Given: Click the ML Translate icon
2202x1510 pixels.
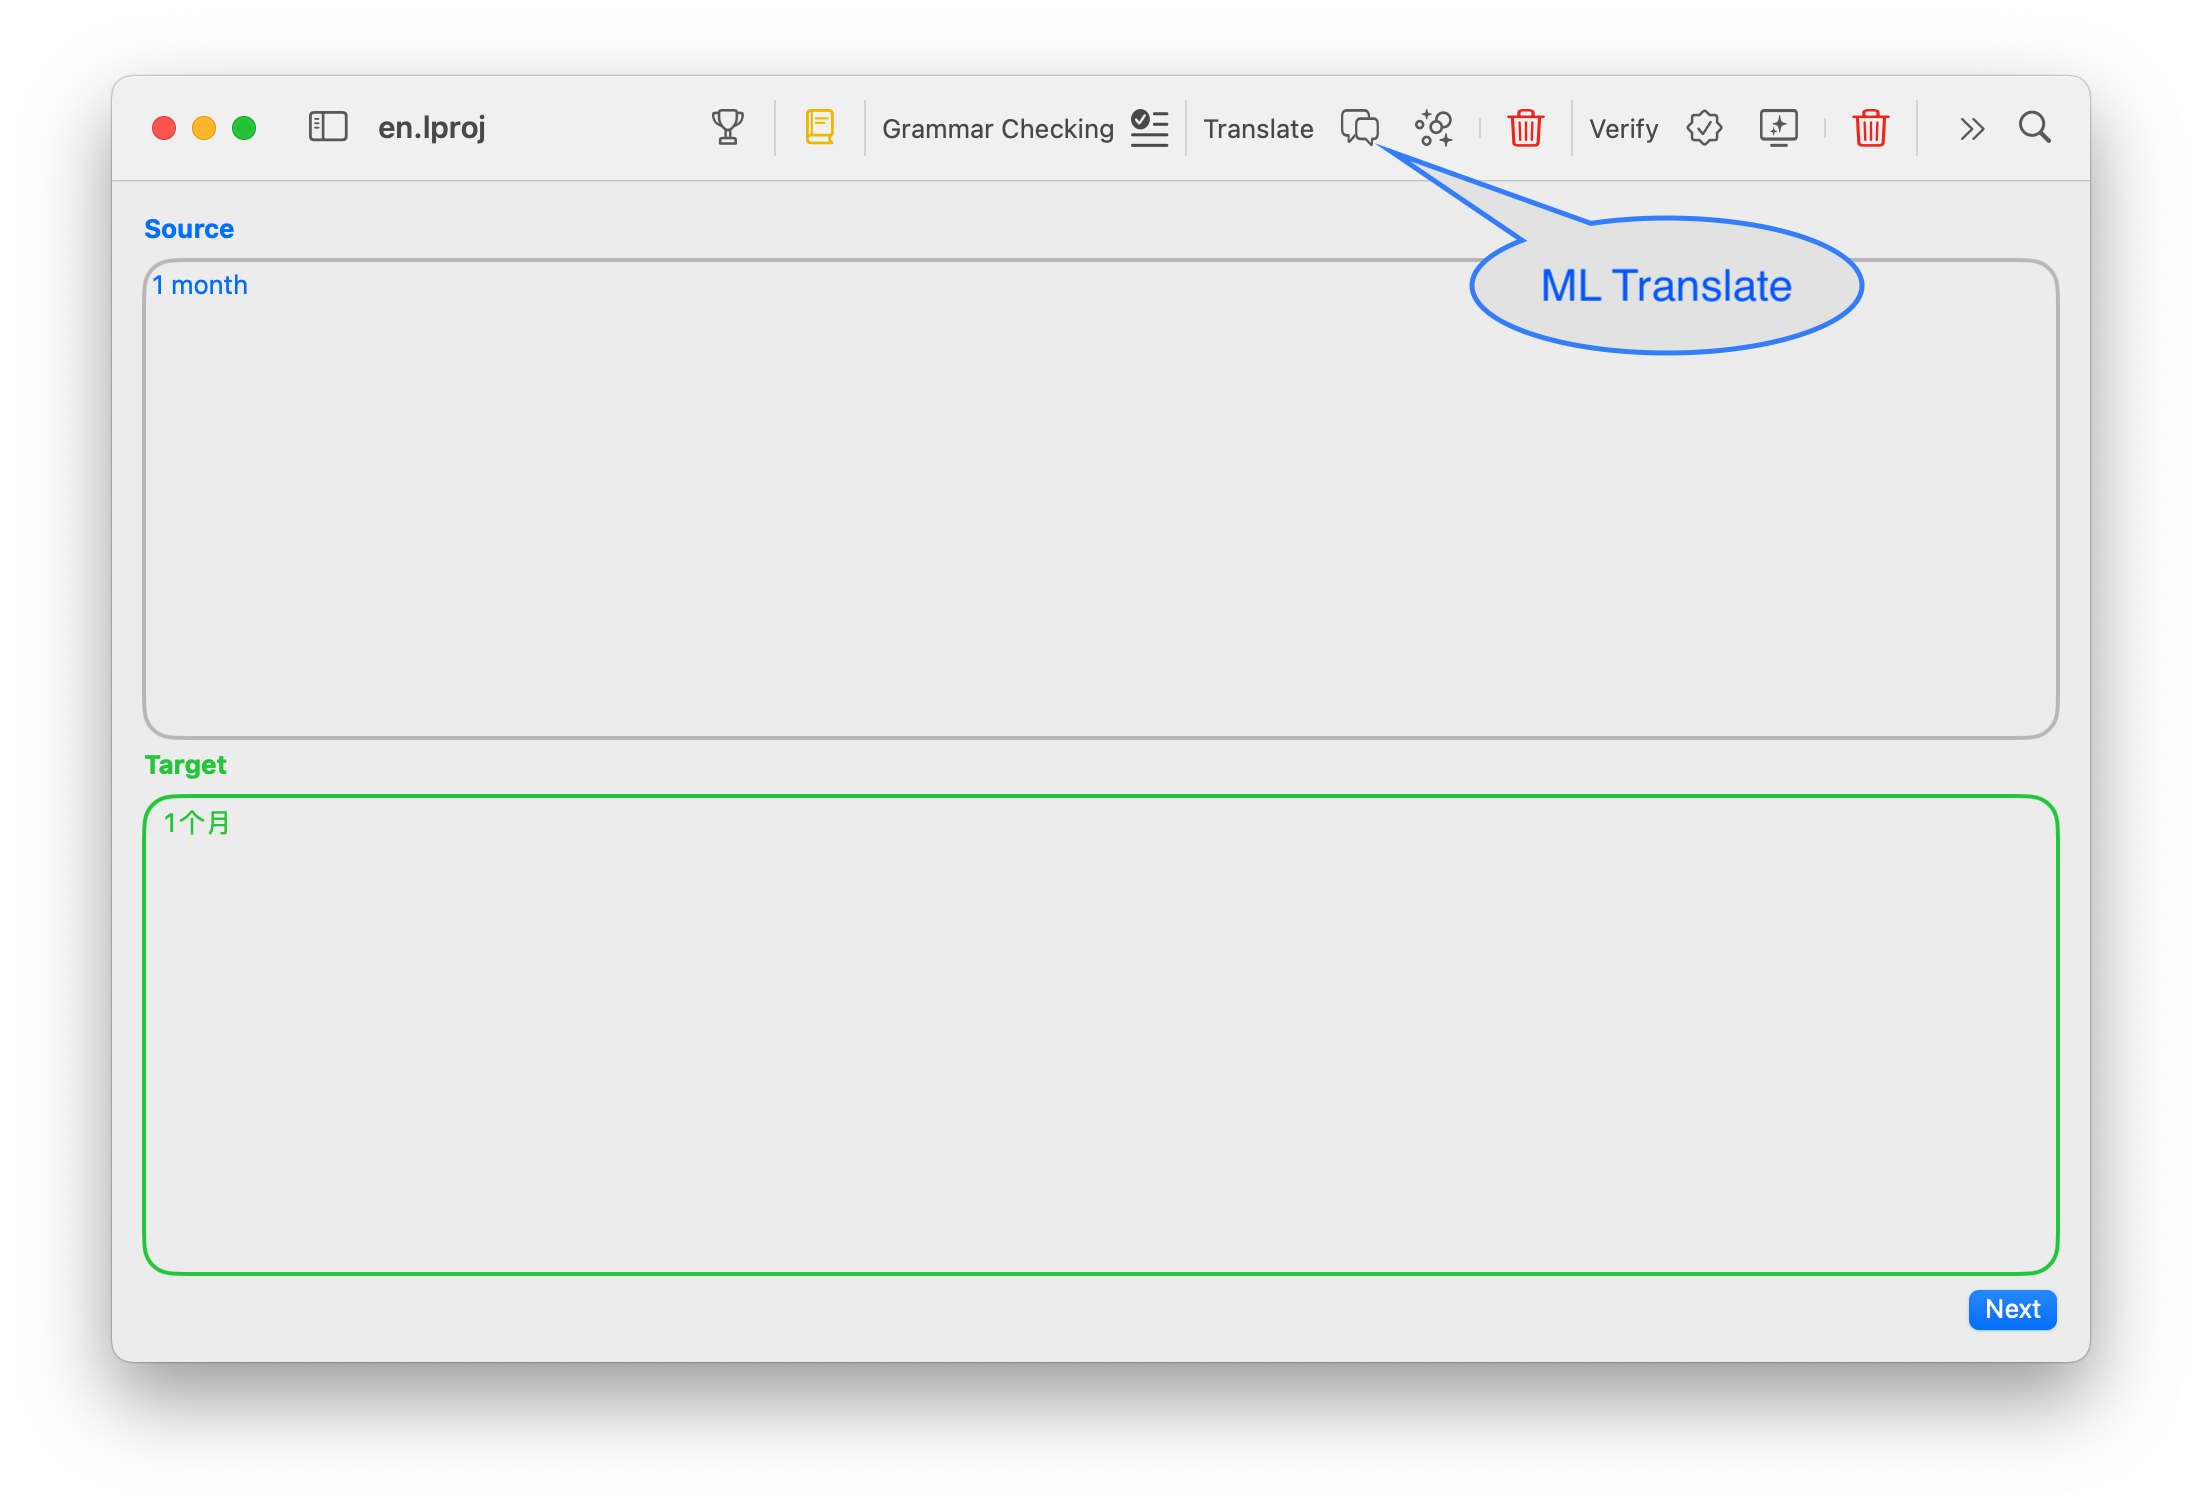Looking at the screenshot, I should pos(1432,127).
